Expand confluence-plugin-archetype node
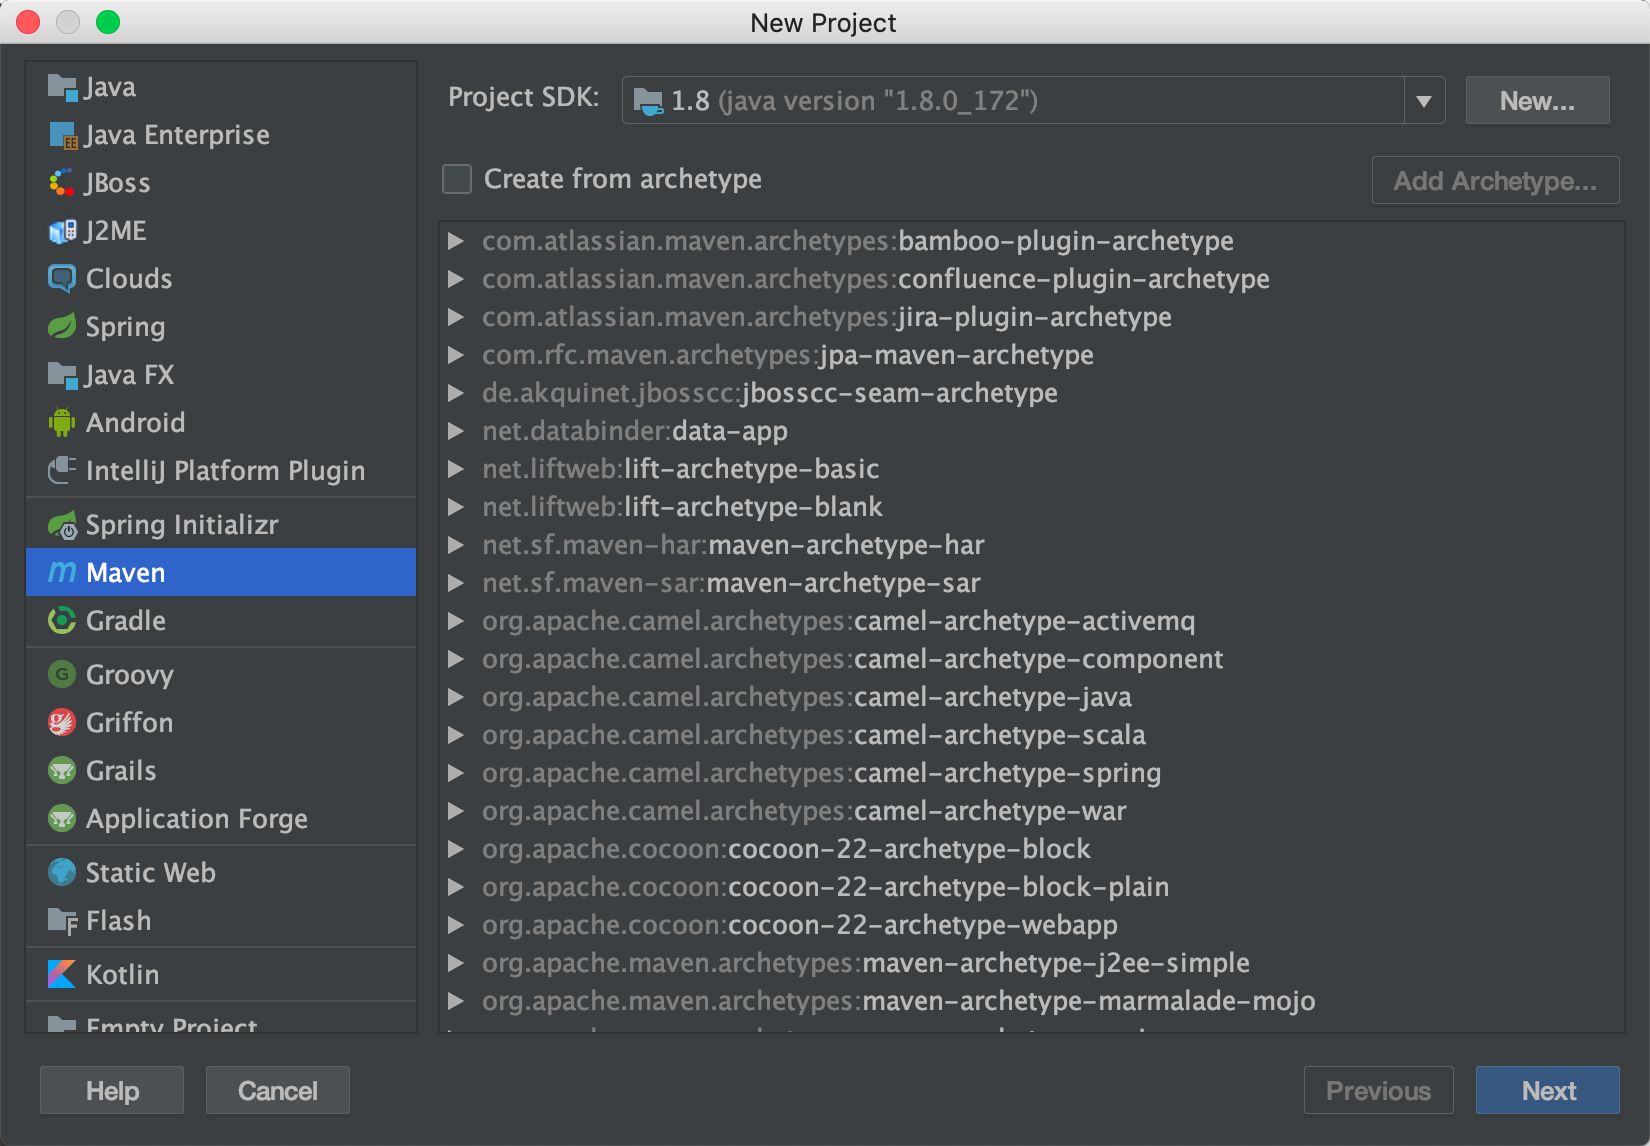Viewport: 1650px width, 1146px height. [x=456, y=279]
